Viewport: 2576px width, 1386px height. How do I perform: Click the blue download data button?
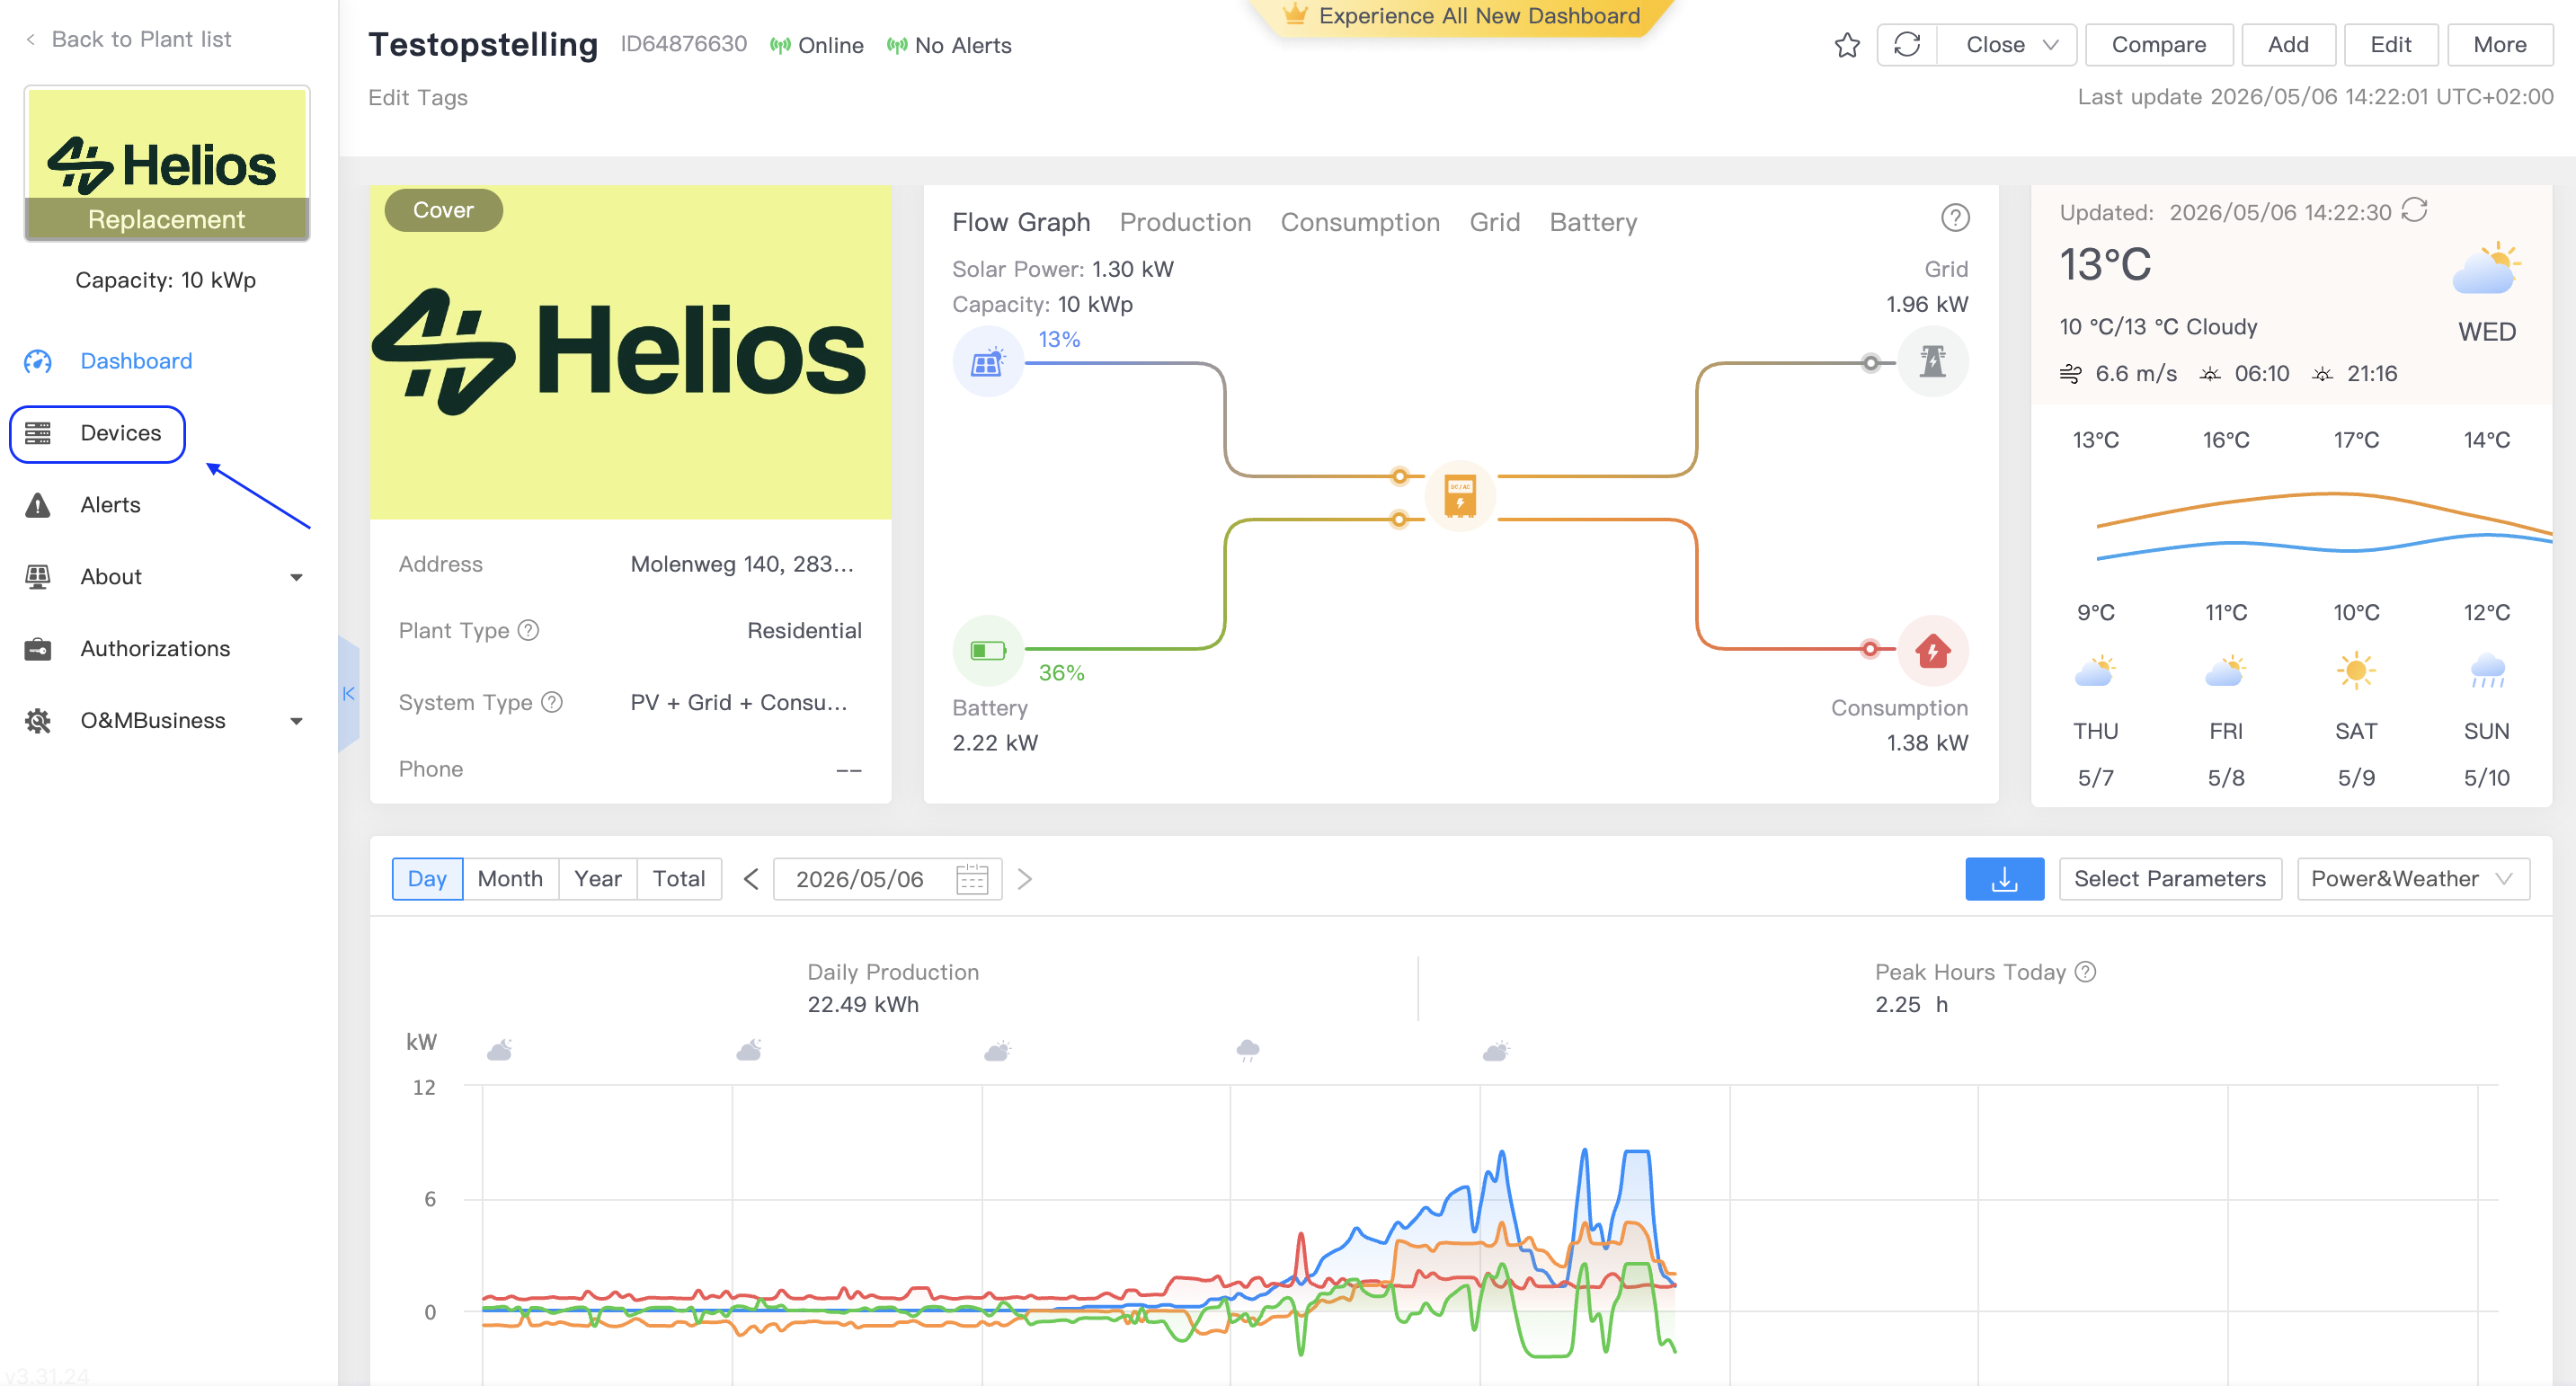coord(2004,879)
